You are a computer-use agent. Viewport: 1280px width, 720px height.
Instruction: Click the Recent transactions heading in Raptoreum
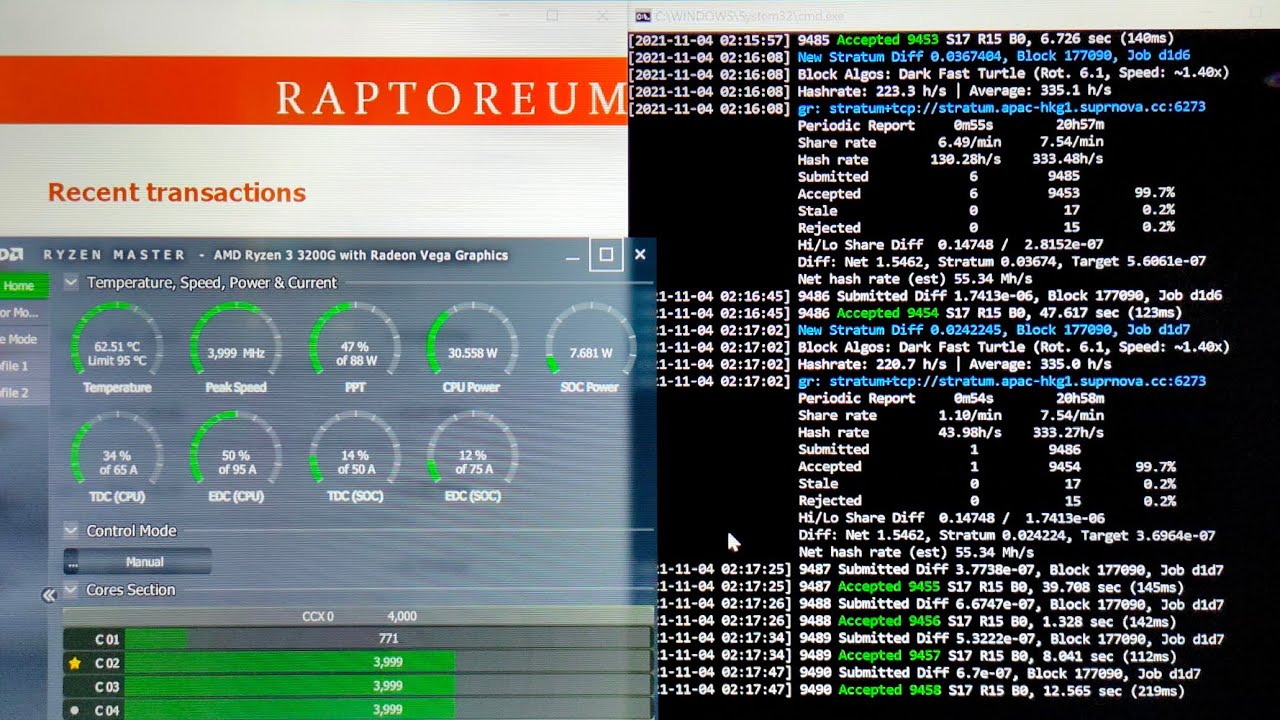tap(177, 193)
